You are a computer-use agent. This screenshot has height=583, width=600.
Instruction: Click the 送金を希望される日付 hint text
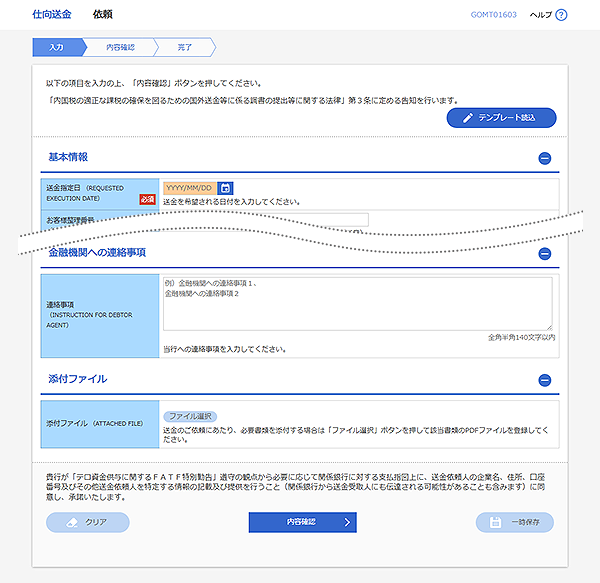click(232, 202)
